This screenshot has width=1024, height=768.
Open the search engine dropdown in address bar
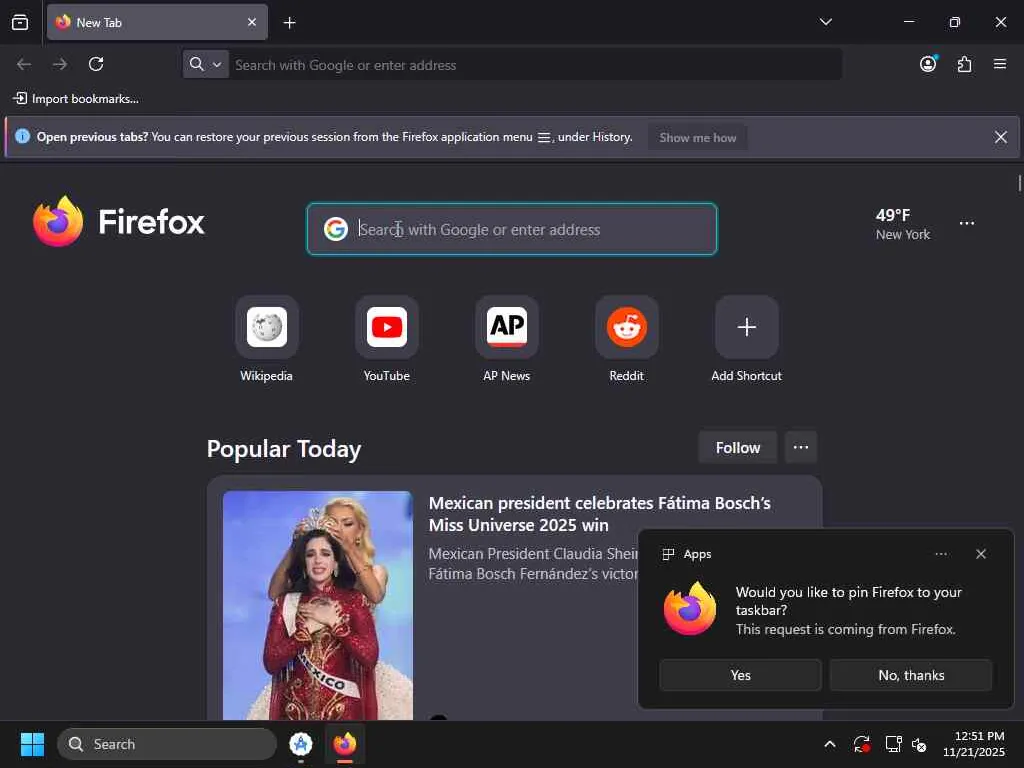[206, 64]
